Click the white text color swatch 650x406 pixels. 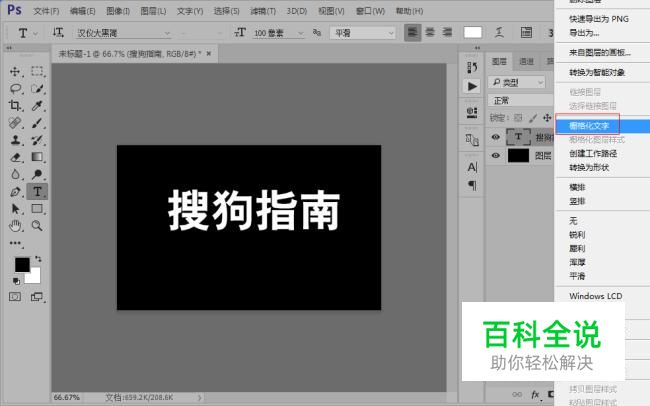tap(472, 32)
